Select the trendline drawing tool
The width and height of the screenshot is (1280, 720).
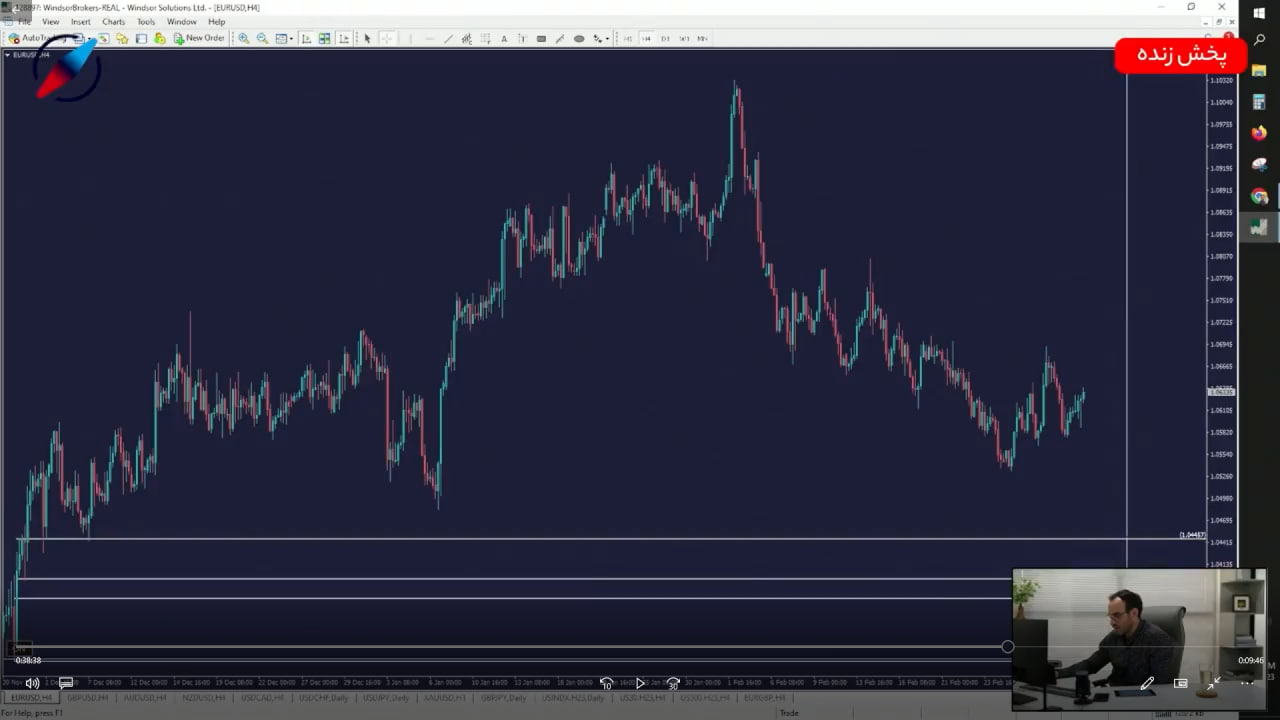448,38
